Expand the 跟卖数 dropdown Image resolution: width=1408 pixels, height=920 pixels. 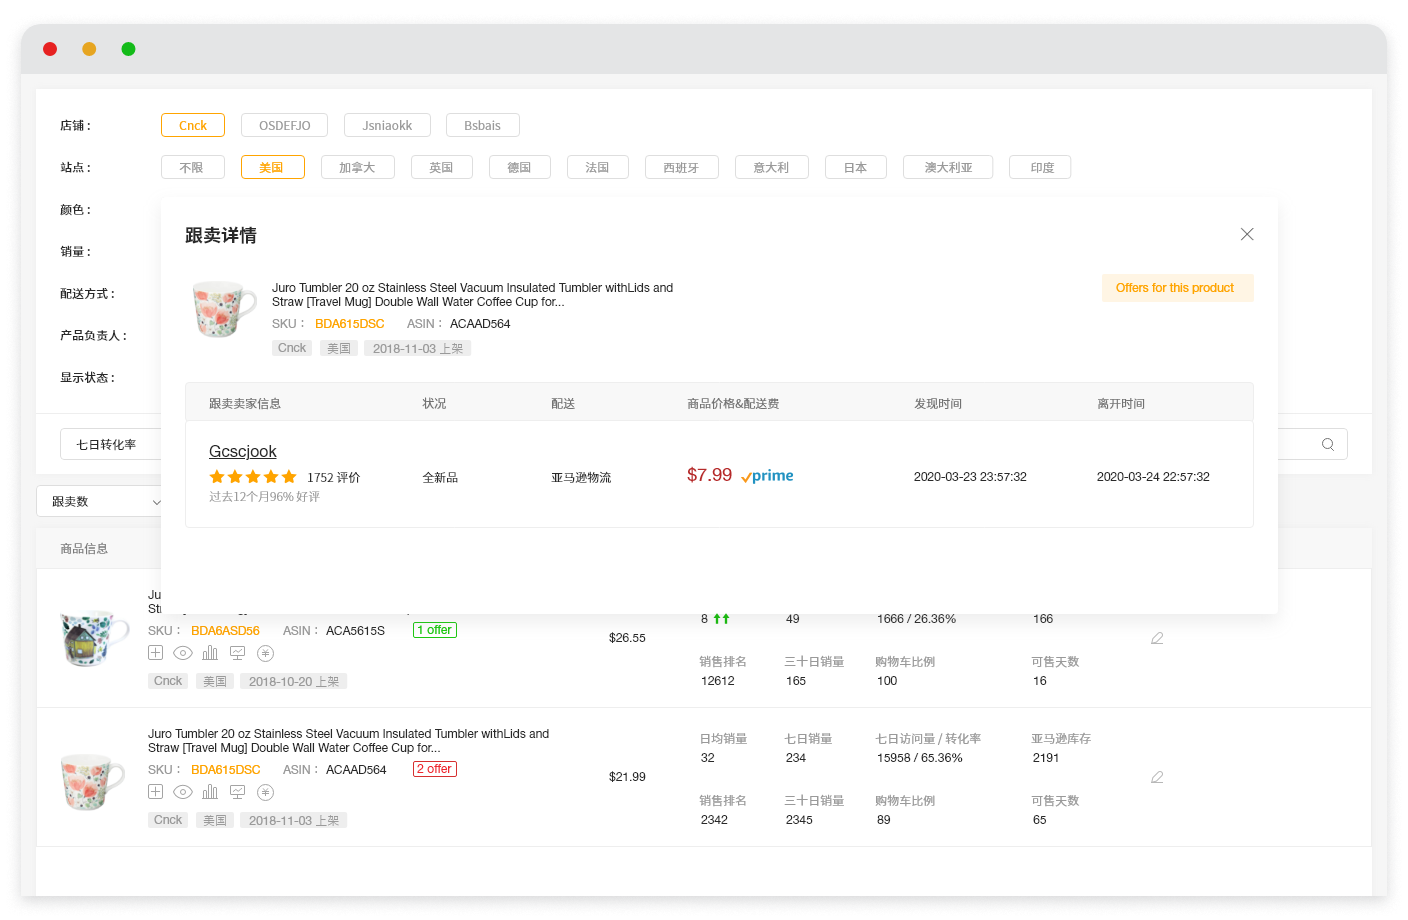click(100, 502)
